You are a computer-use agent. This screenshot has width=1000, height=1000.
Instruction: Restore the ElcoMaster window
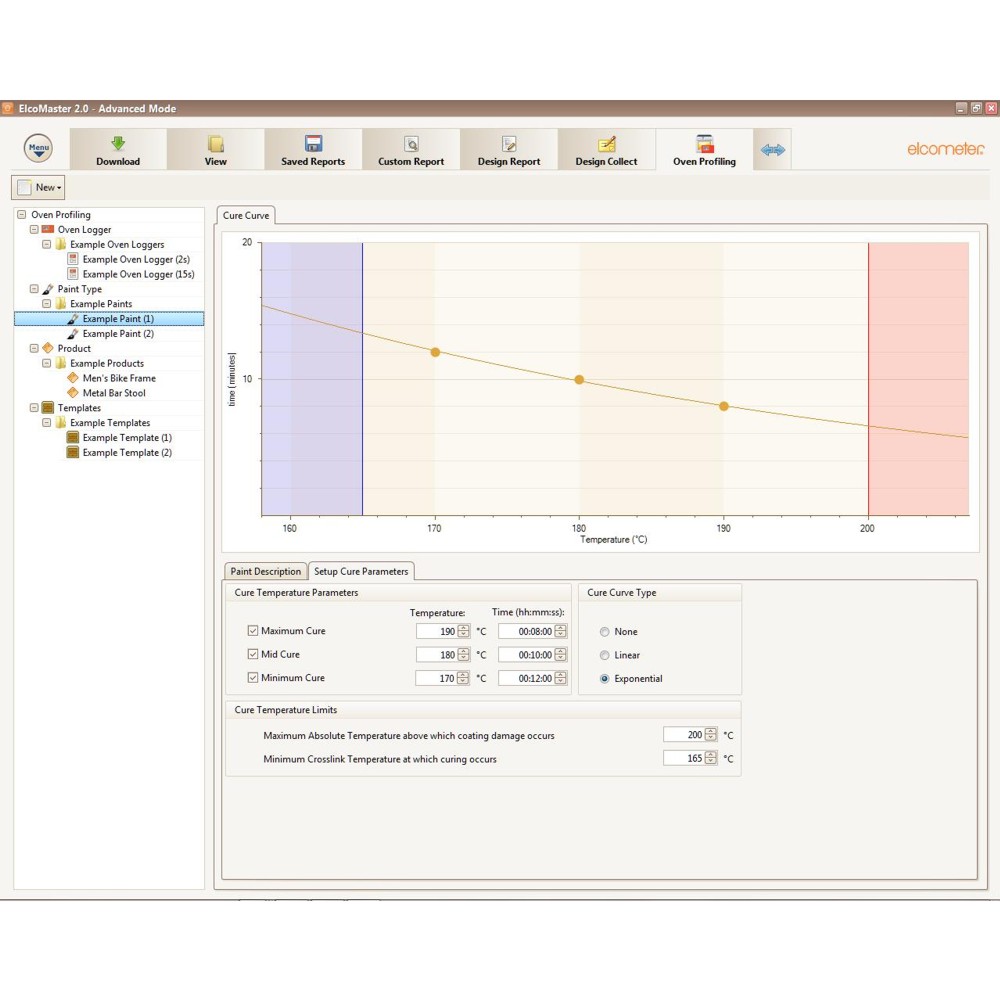tap(976, 108)
